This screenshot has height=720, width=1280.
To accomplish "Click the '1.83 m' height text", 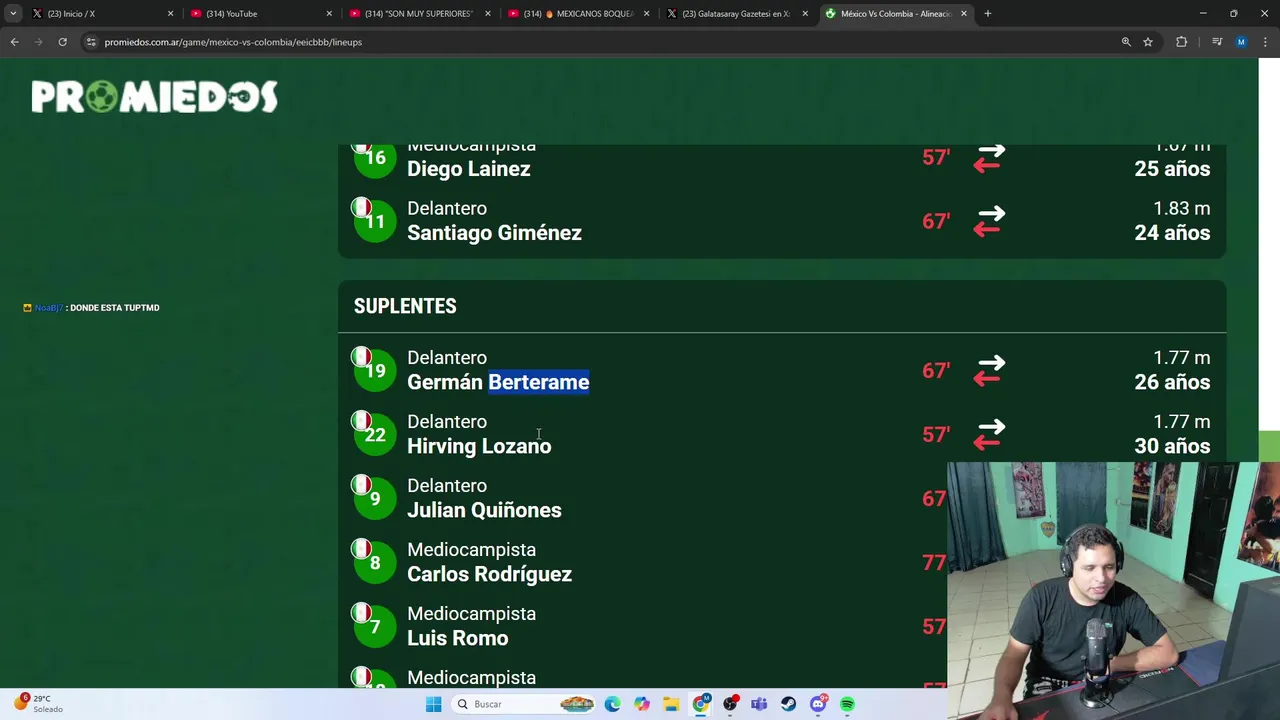I will (1181, 209).
